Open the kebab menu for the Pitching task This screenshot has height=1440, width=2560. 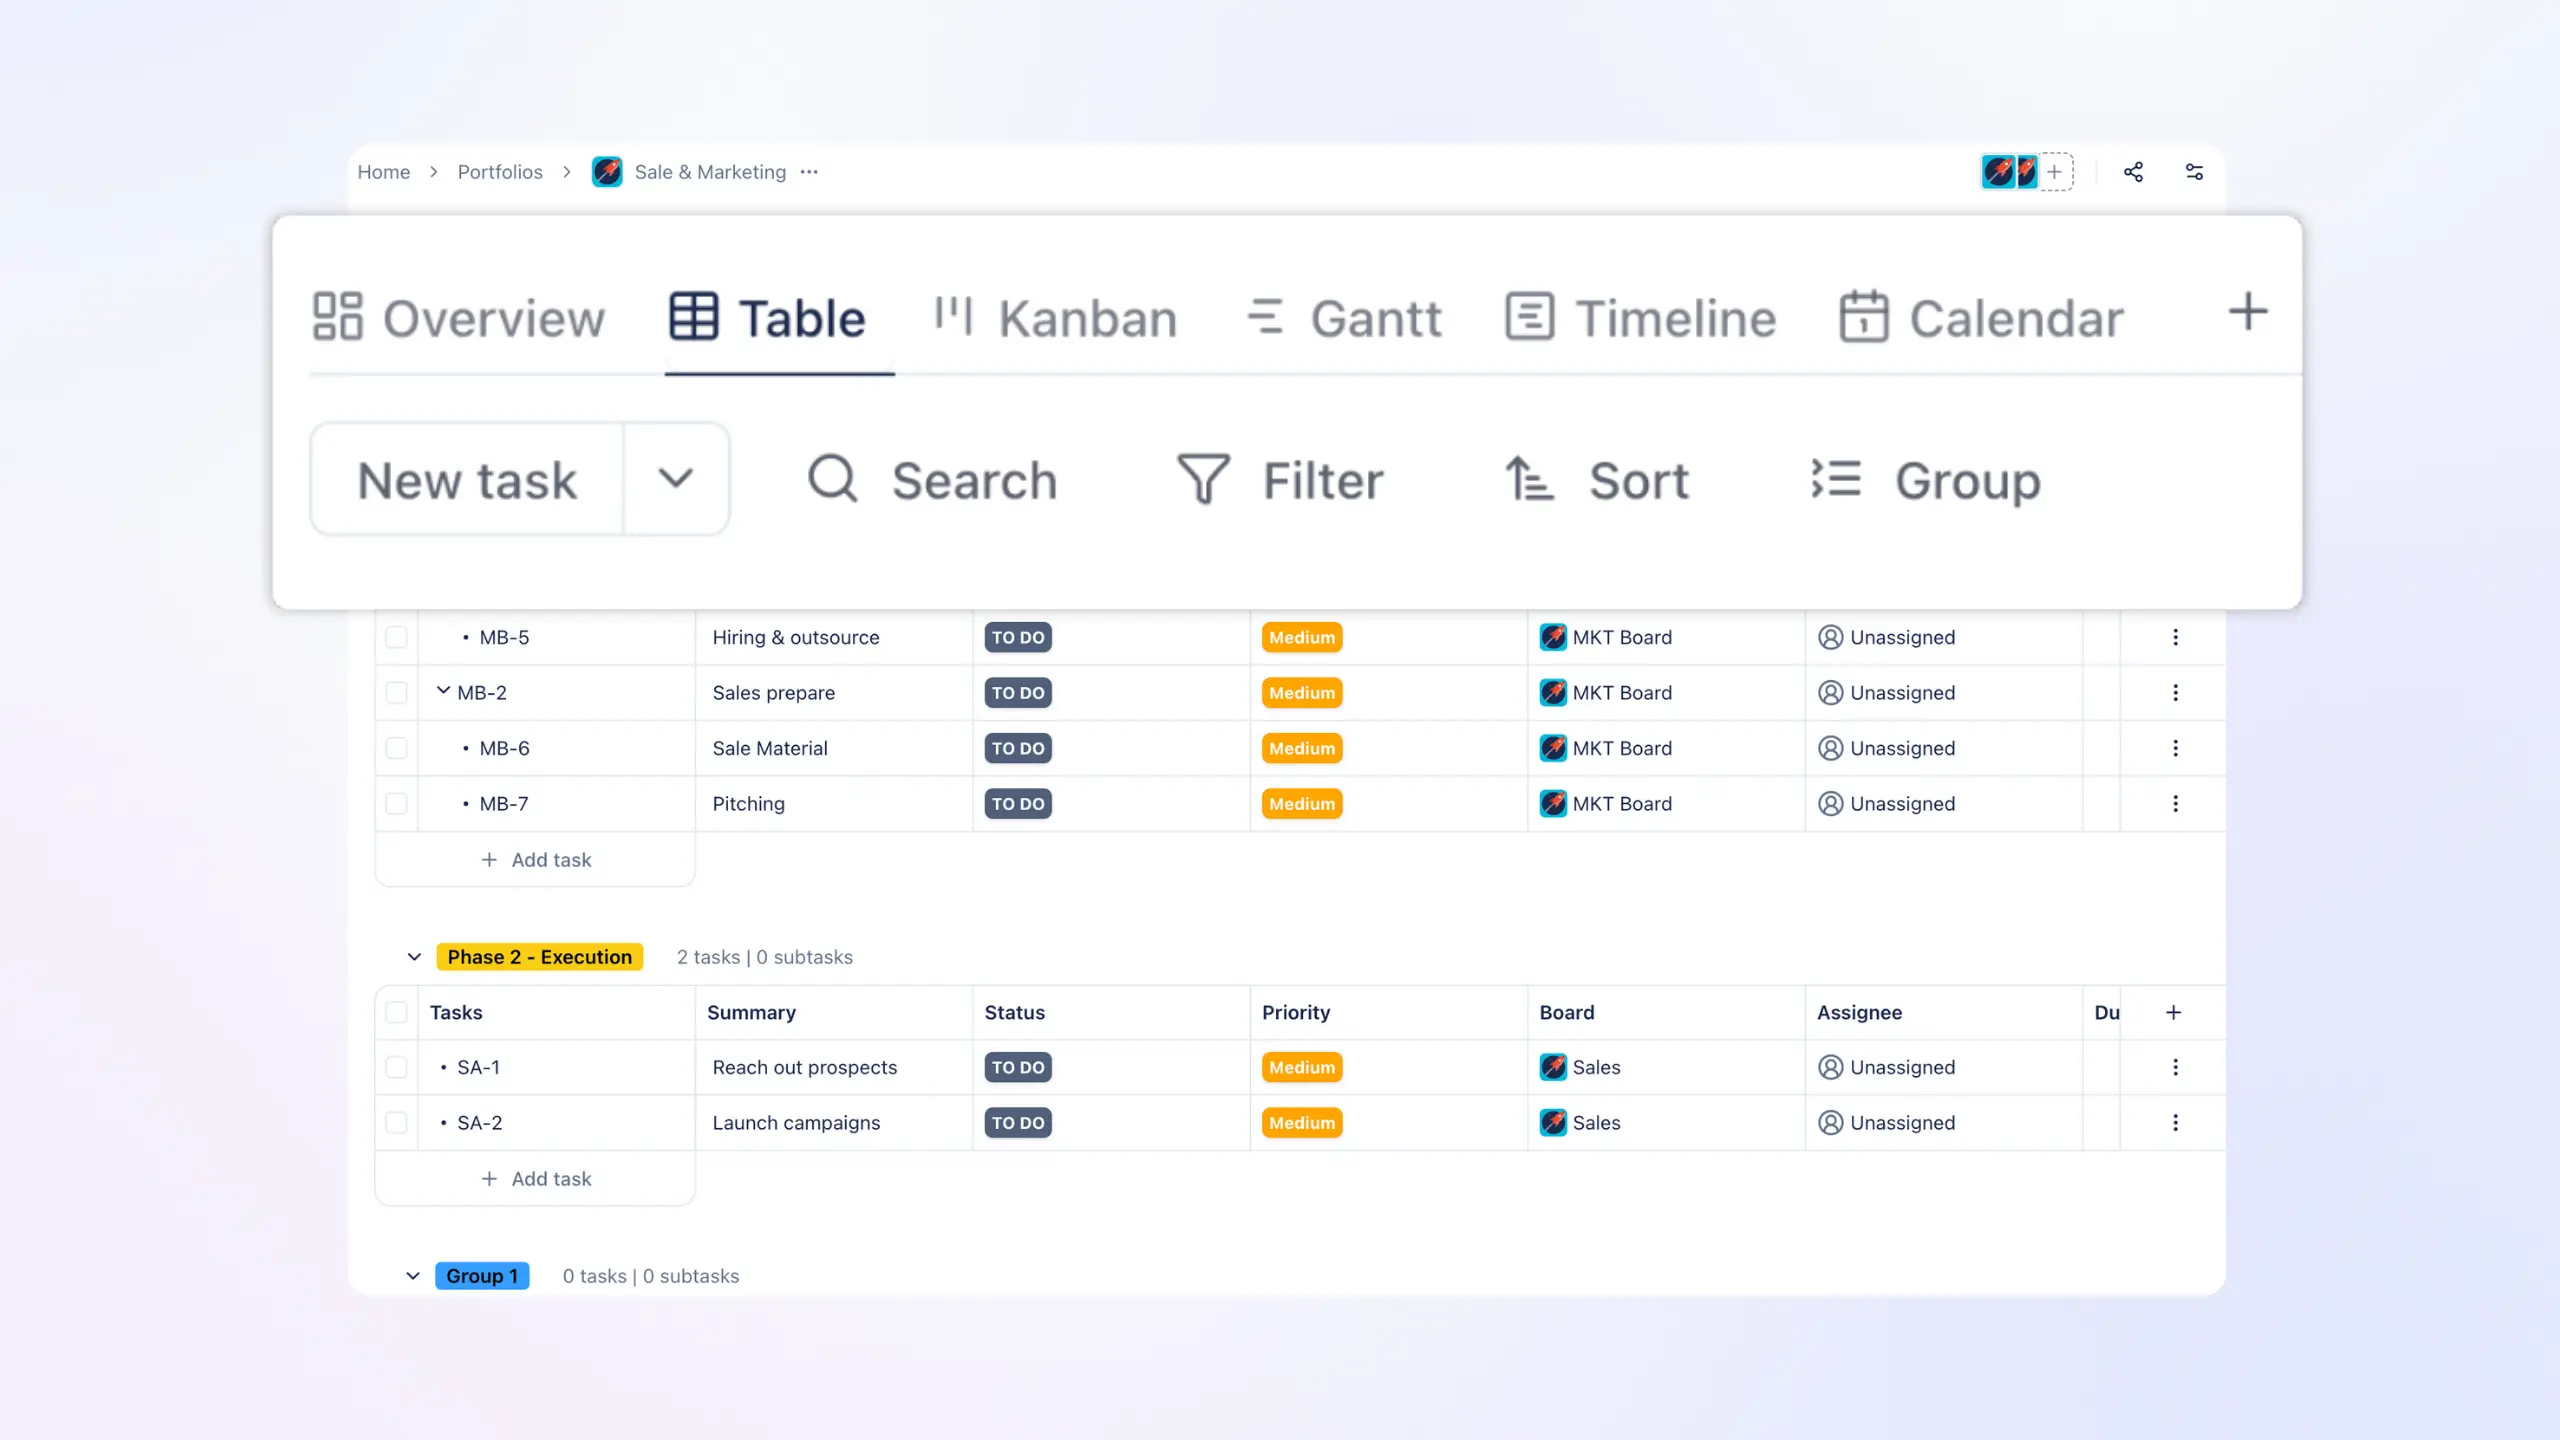pos(2175,803)
